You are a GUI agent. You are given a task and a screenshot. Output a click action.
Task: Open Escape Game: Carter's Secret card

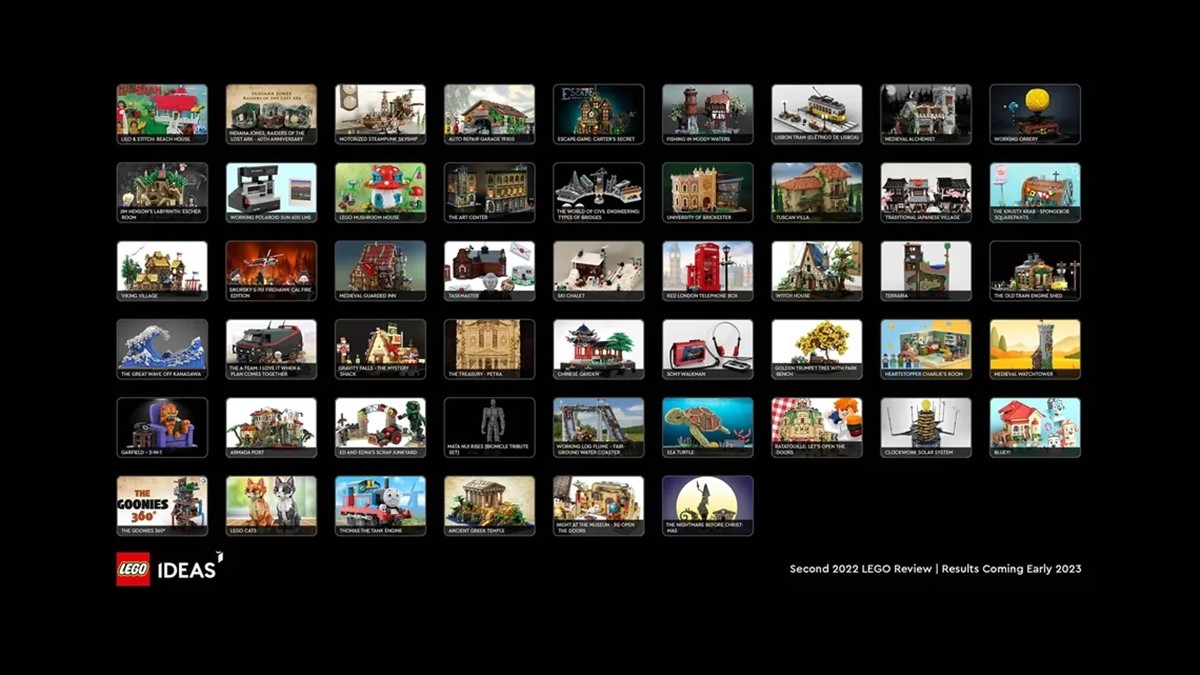tap(599, 114)
